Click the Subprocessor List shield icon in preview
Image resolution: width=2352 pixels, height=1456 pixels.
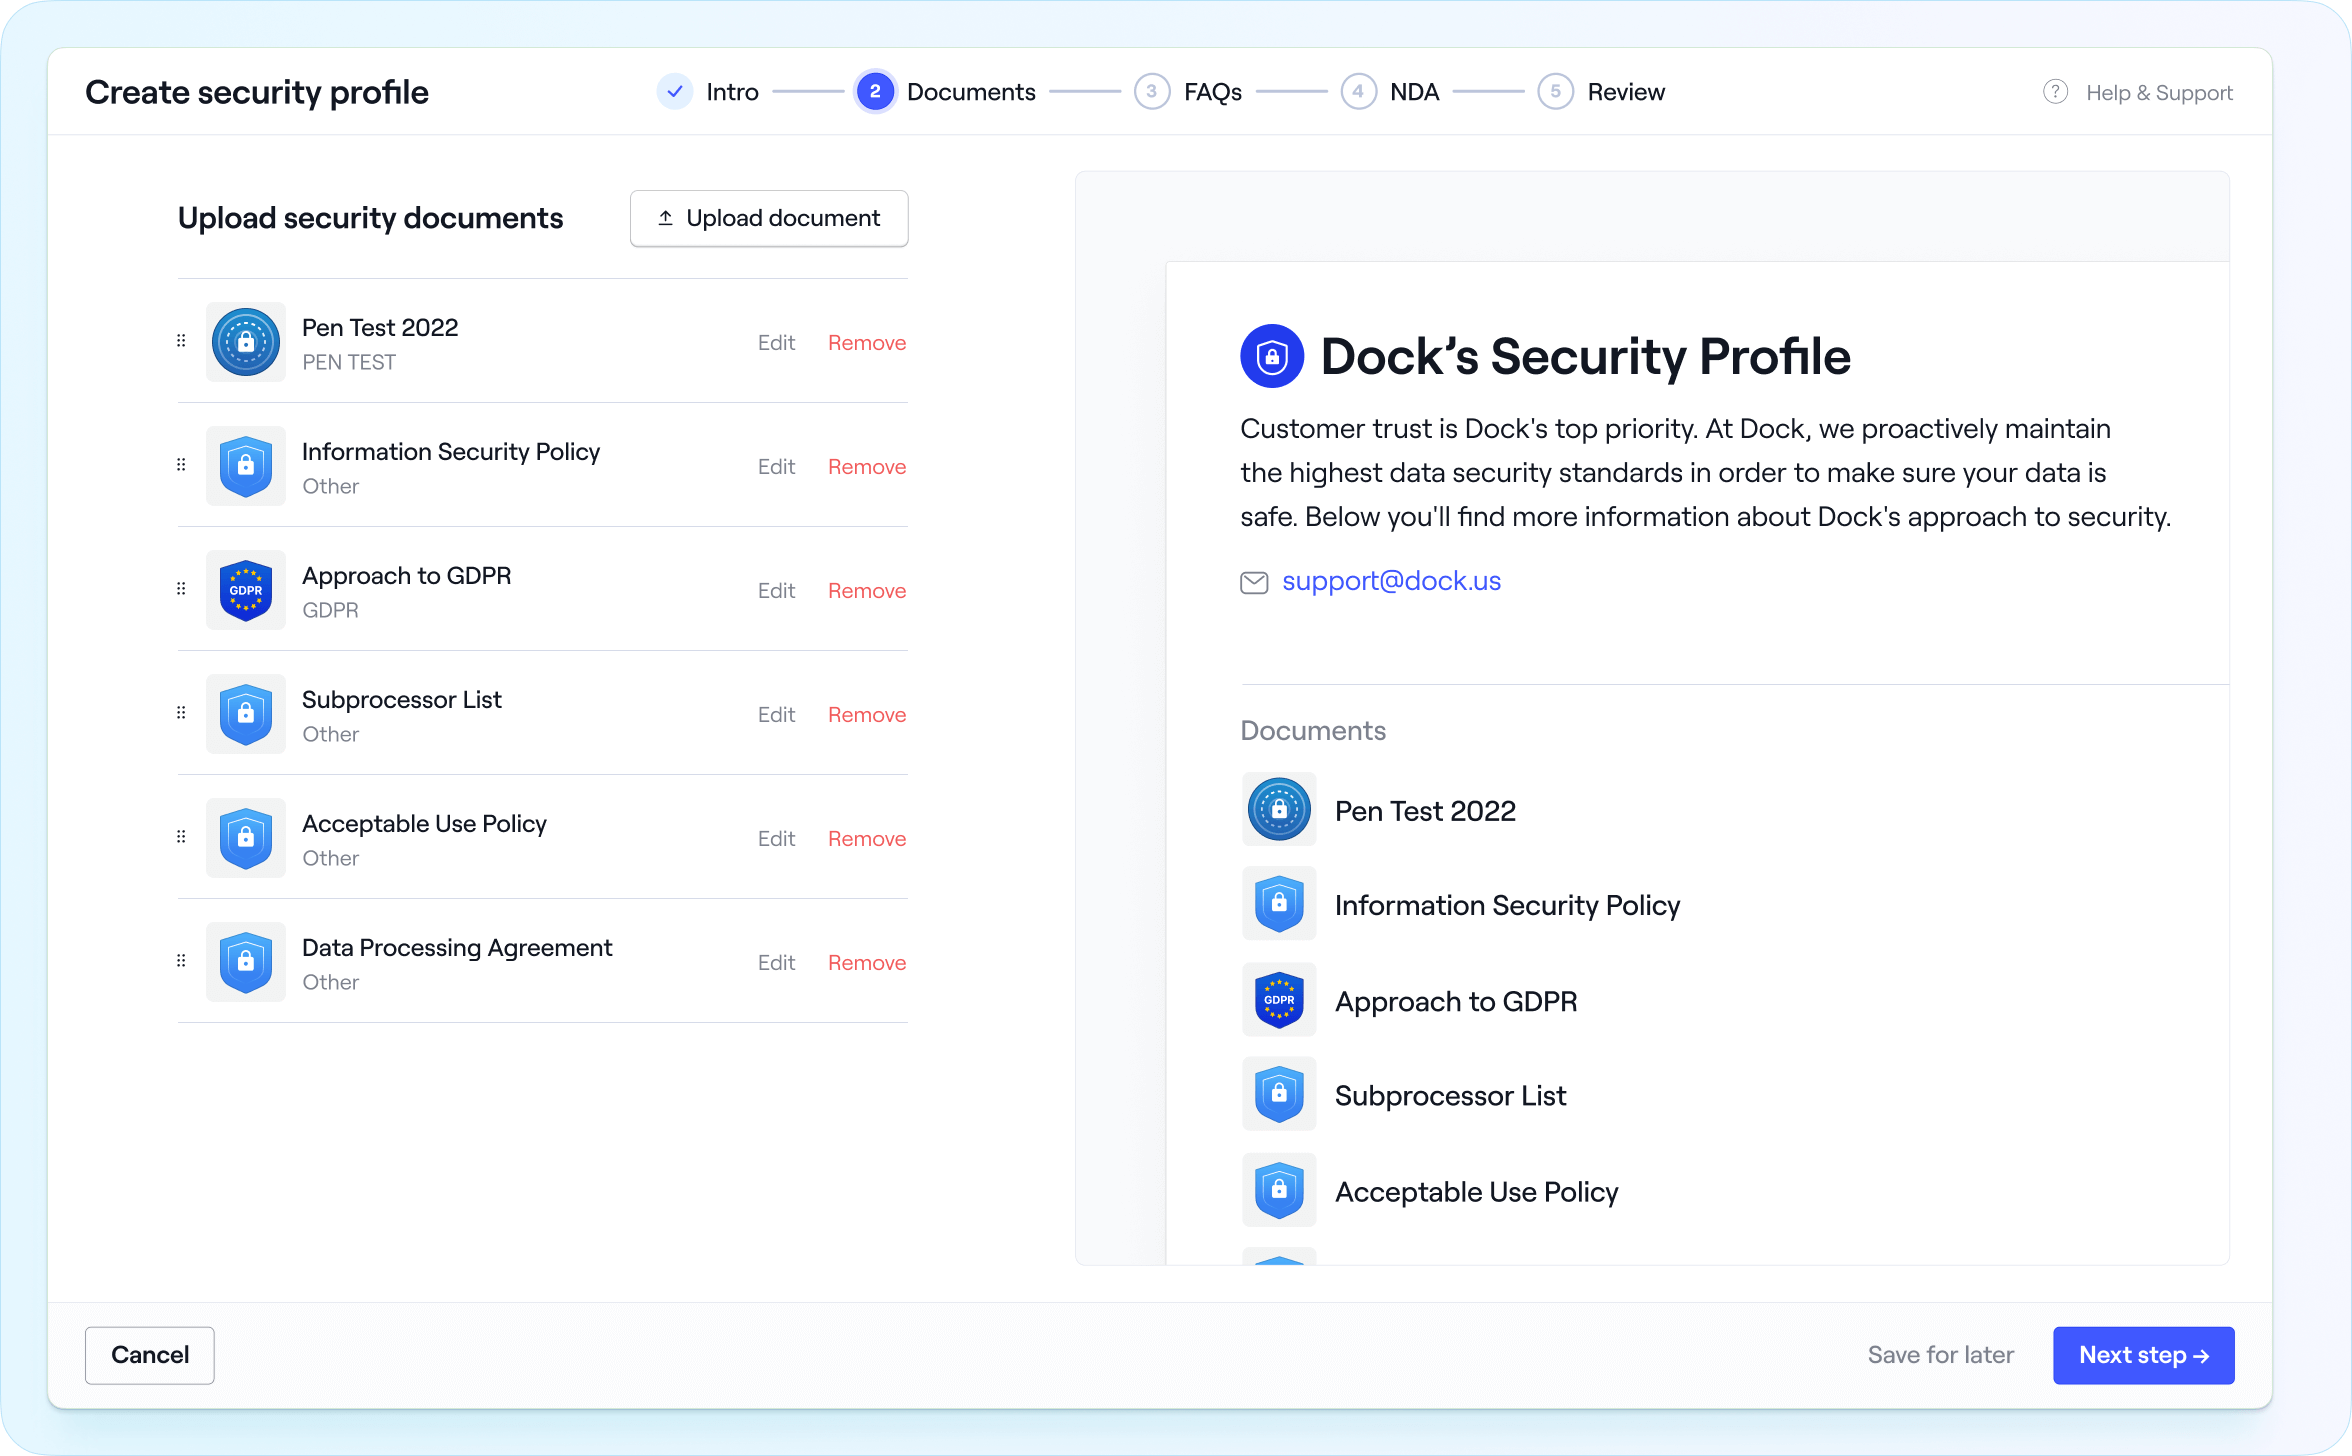pyautogui.click(x=1279, y=1094)
